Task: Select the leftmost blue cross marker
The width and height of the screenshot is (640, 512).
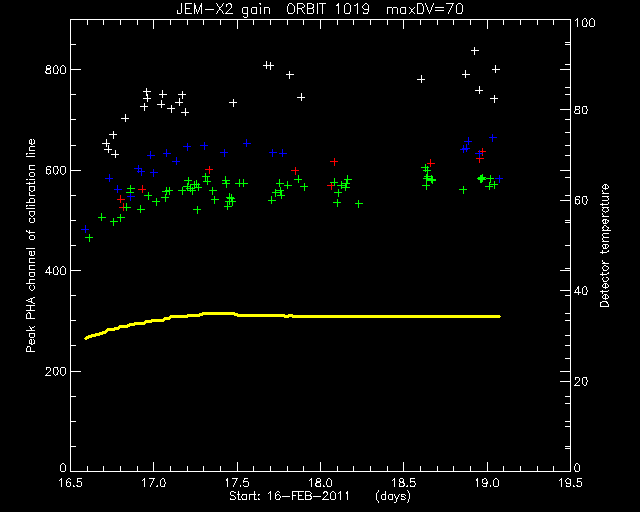Action: (85, 229)
